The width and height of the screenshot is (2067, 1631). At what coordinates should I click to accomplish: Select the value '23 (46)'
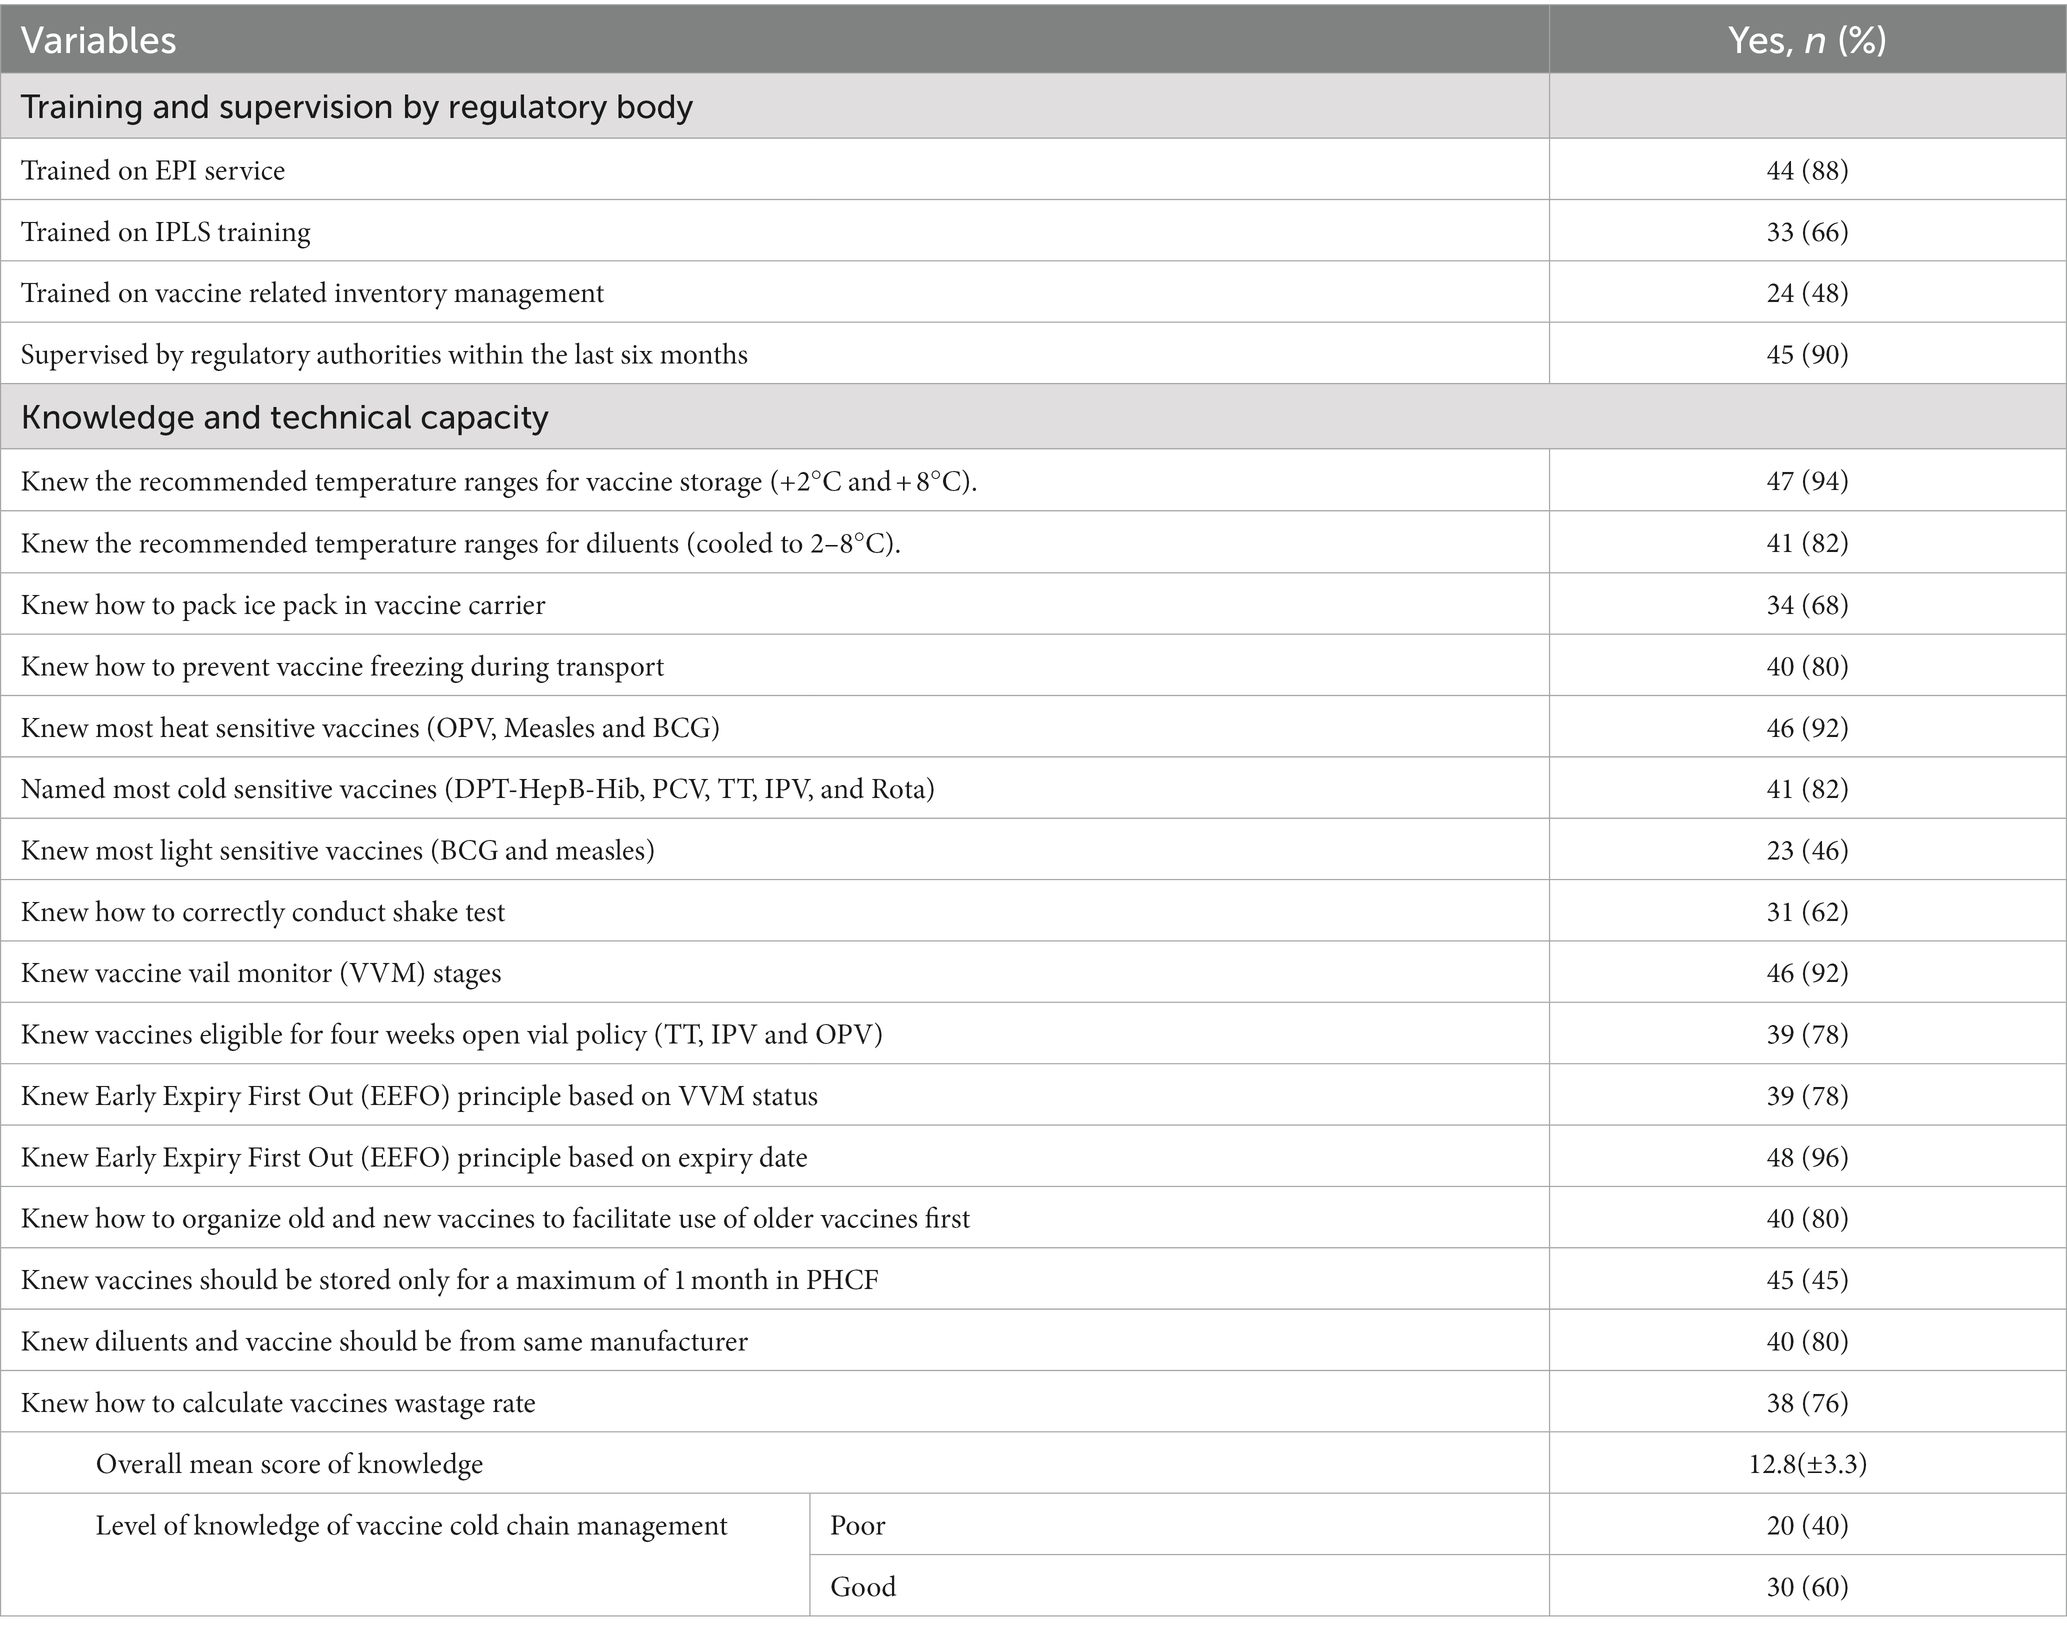click(1807, 850)
